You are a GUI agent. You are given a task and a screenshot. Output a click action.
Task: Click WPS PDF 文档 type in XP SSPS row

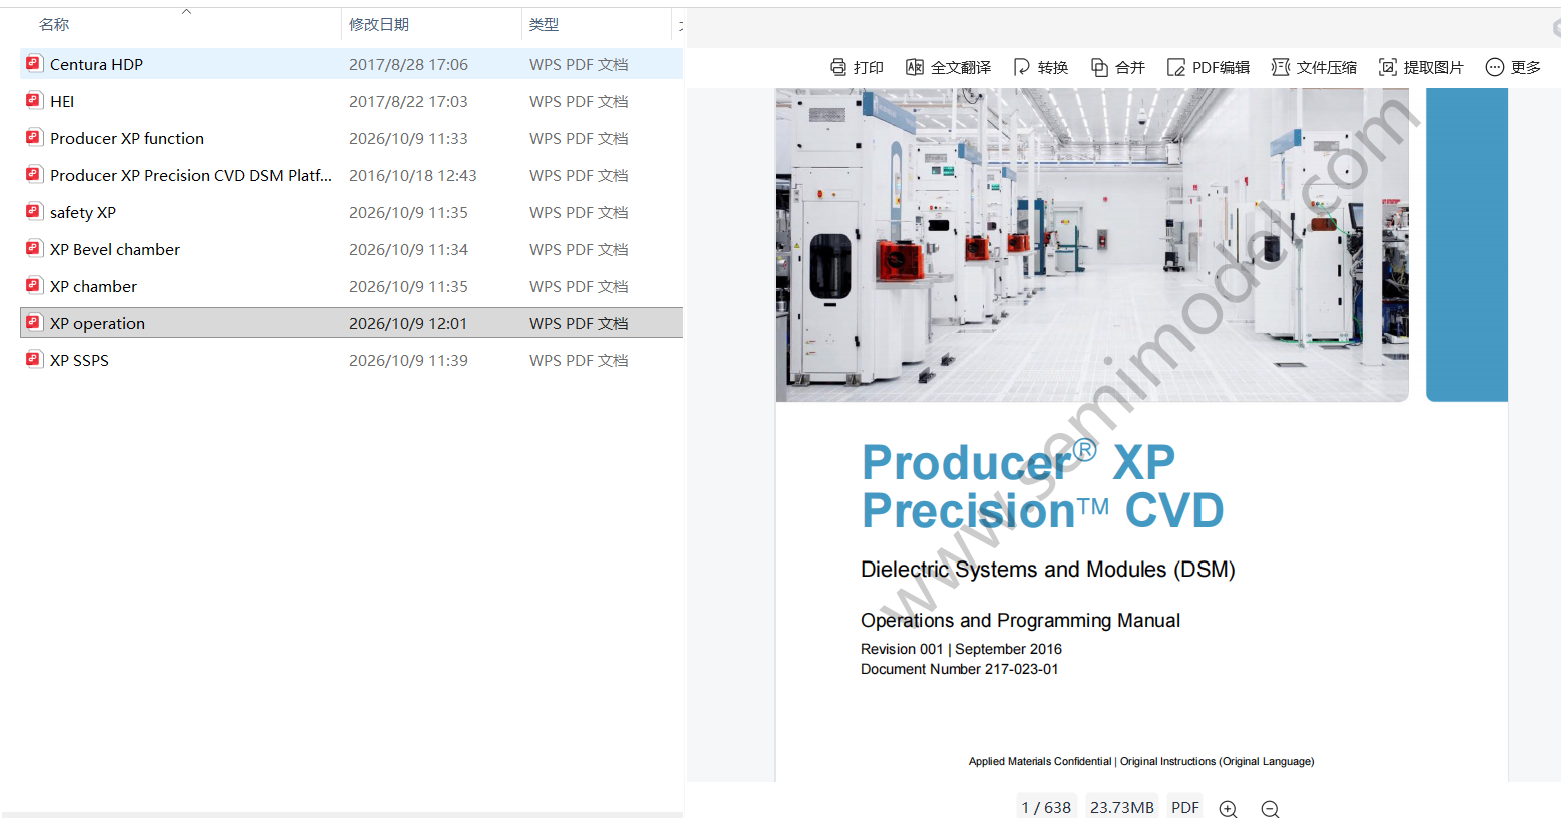pyautogui.click(x=579, y=360)
